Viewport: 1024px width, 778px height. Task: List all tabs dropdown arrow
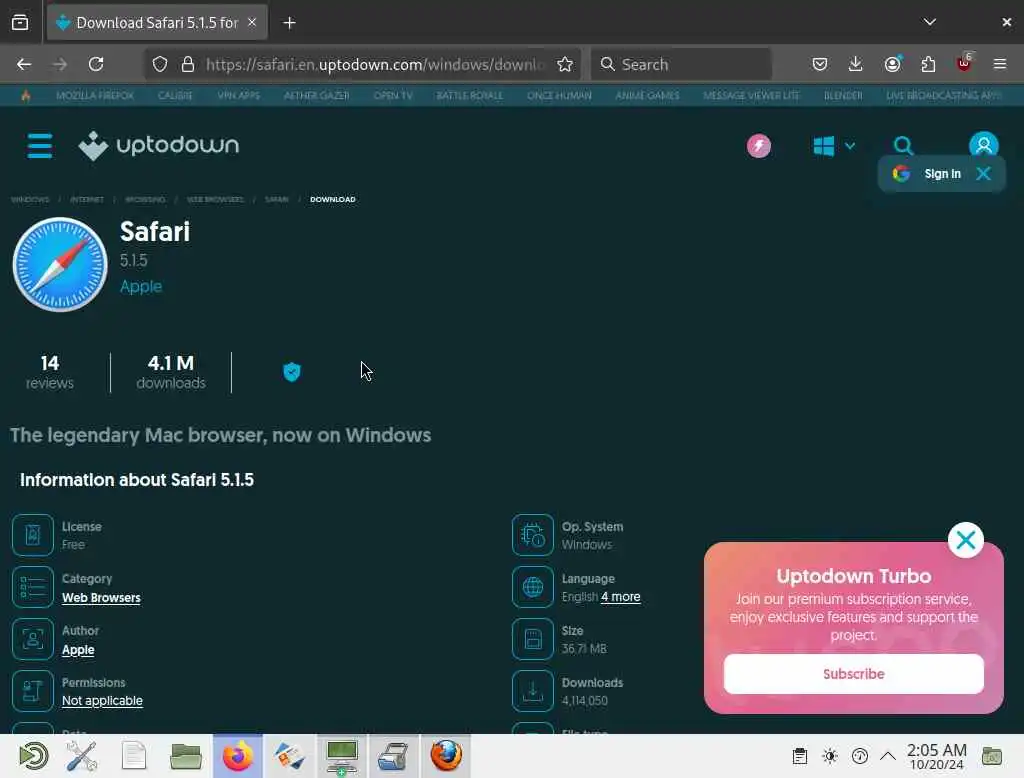(929, 22)
